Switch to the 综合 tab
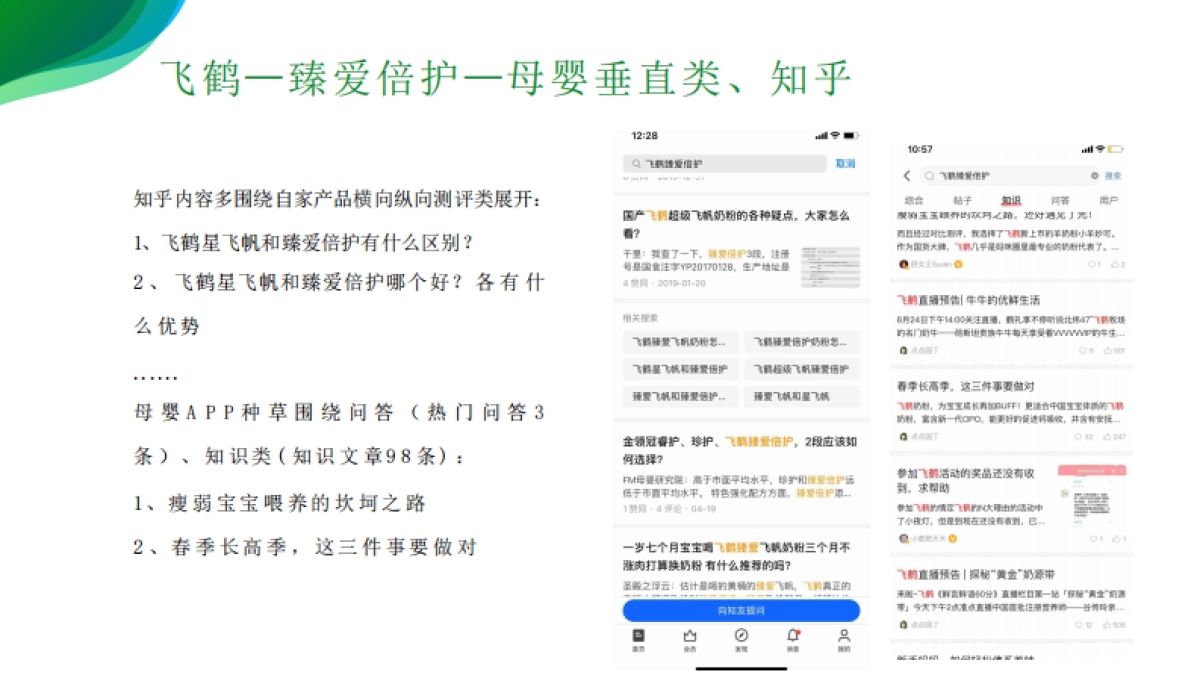The image size is (1200, 675). pos(914,200)
